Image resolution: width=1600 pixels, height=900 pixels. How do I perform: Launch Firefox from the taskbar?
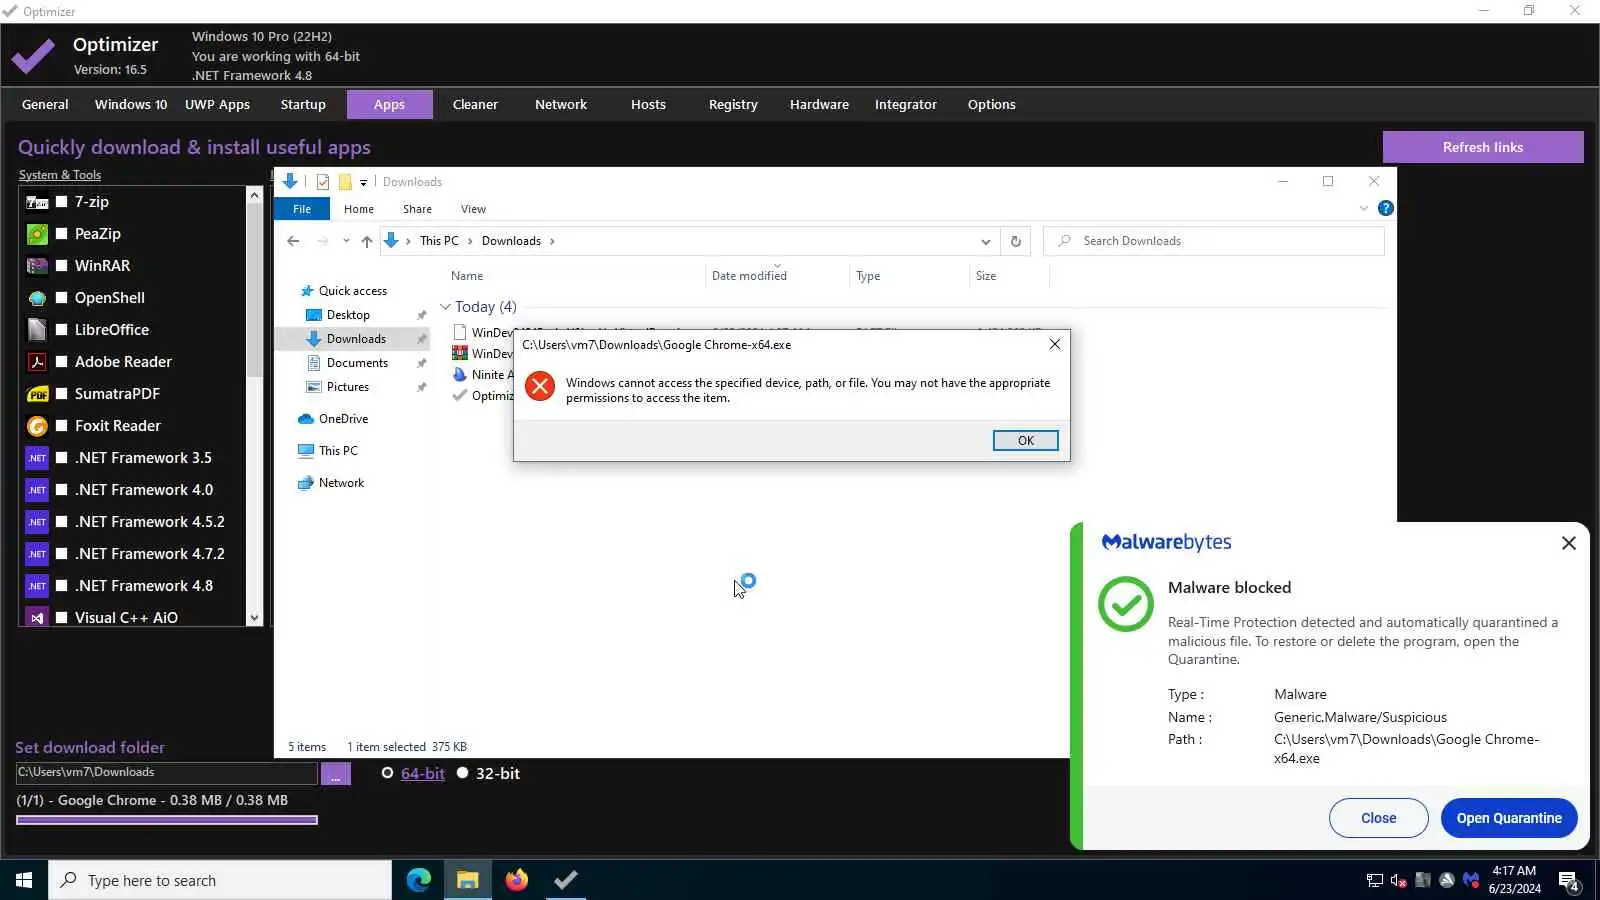pyautogui.click(x=516, y=880)
